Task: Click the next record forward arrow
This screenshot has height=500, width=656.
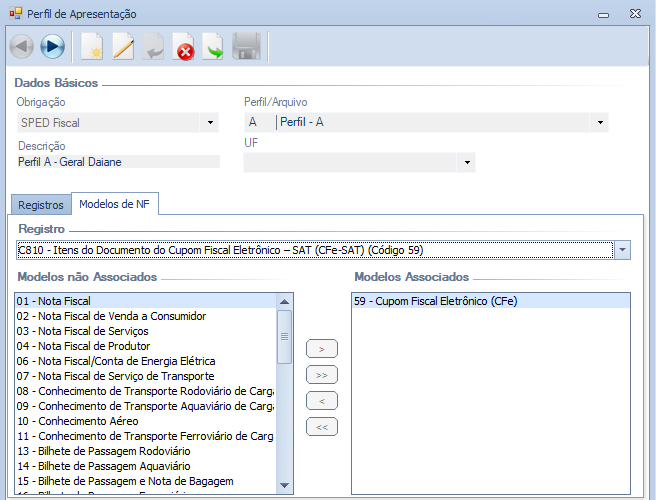Action: coord(52,47)
